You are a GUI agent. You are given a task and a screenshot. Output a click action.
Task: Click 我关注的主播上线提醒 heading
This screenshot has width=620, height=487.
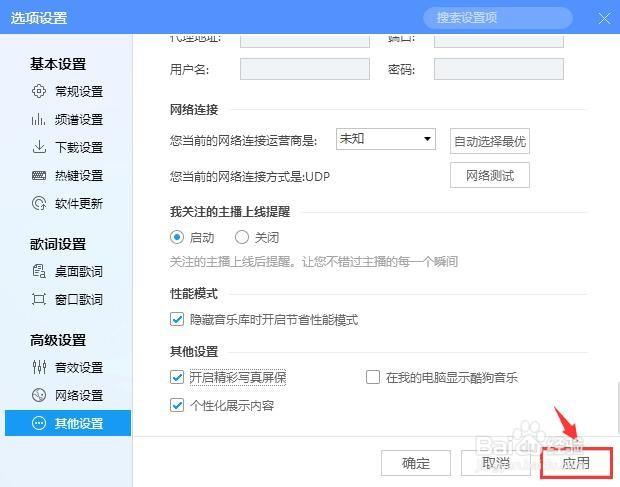point(230,212)
